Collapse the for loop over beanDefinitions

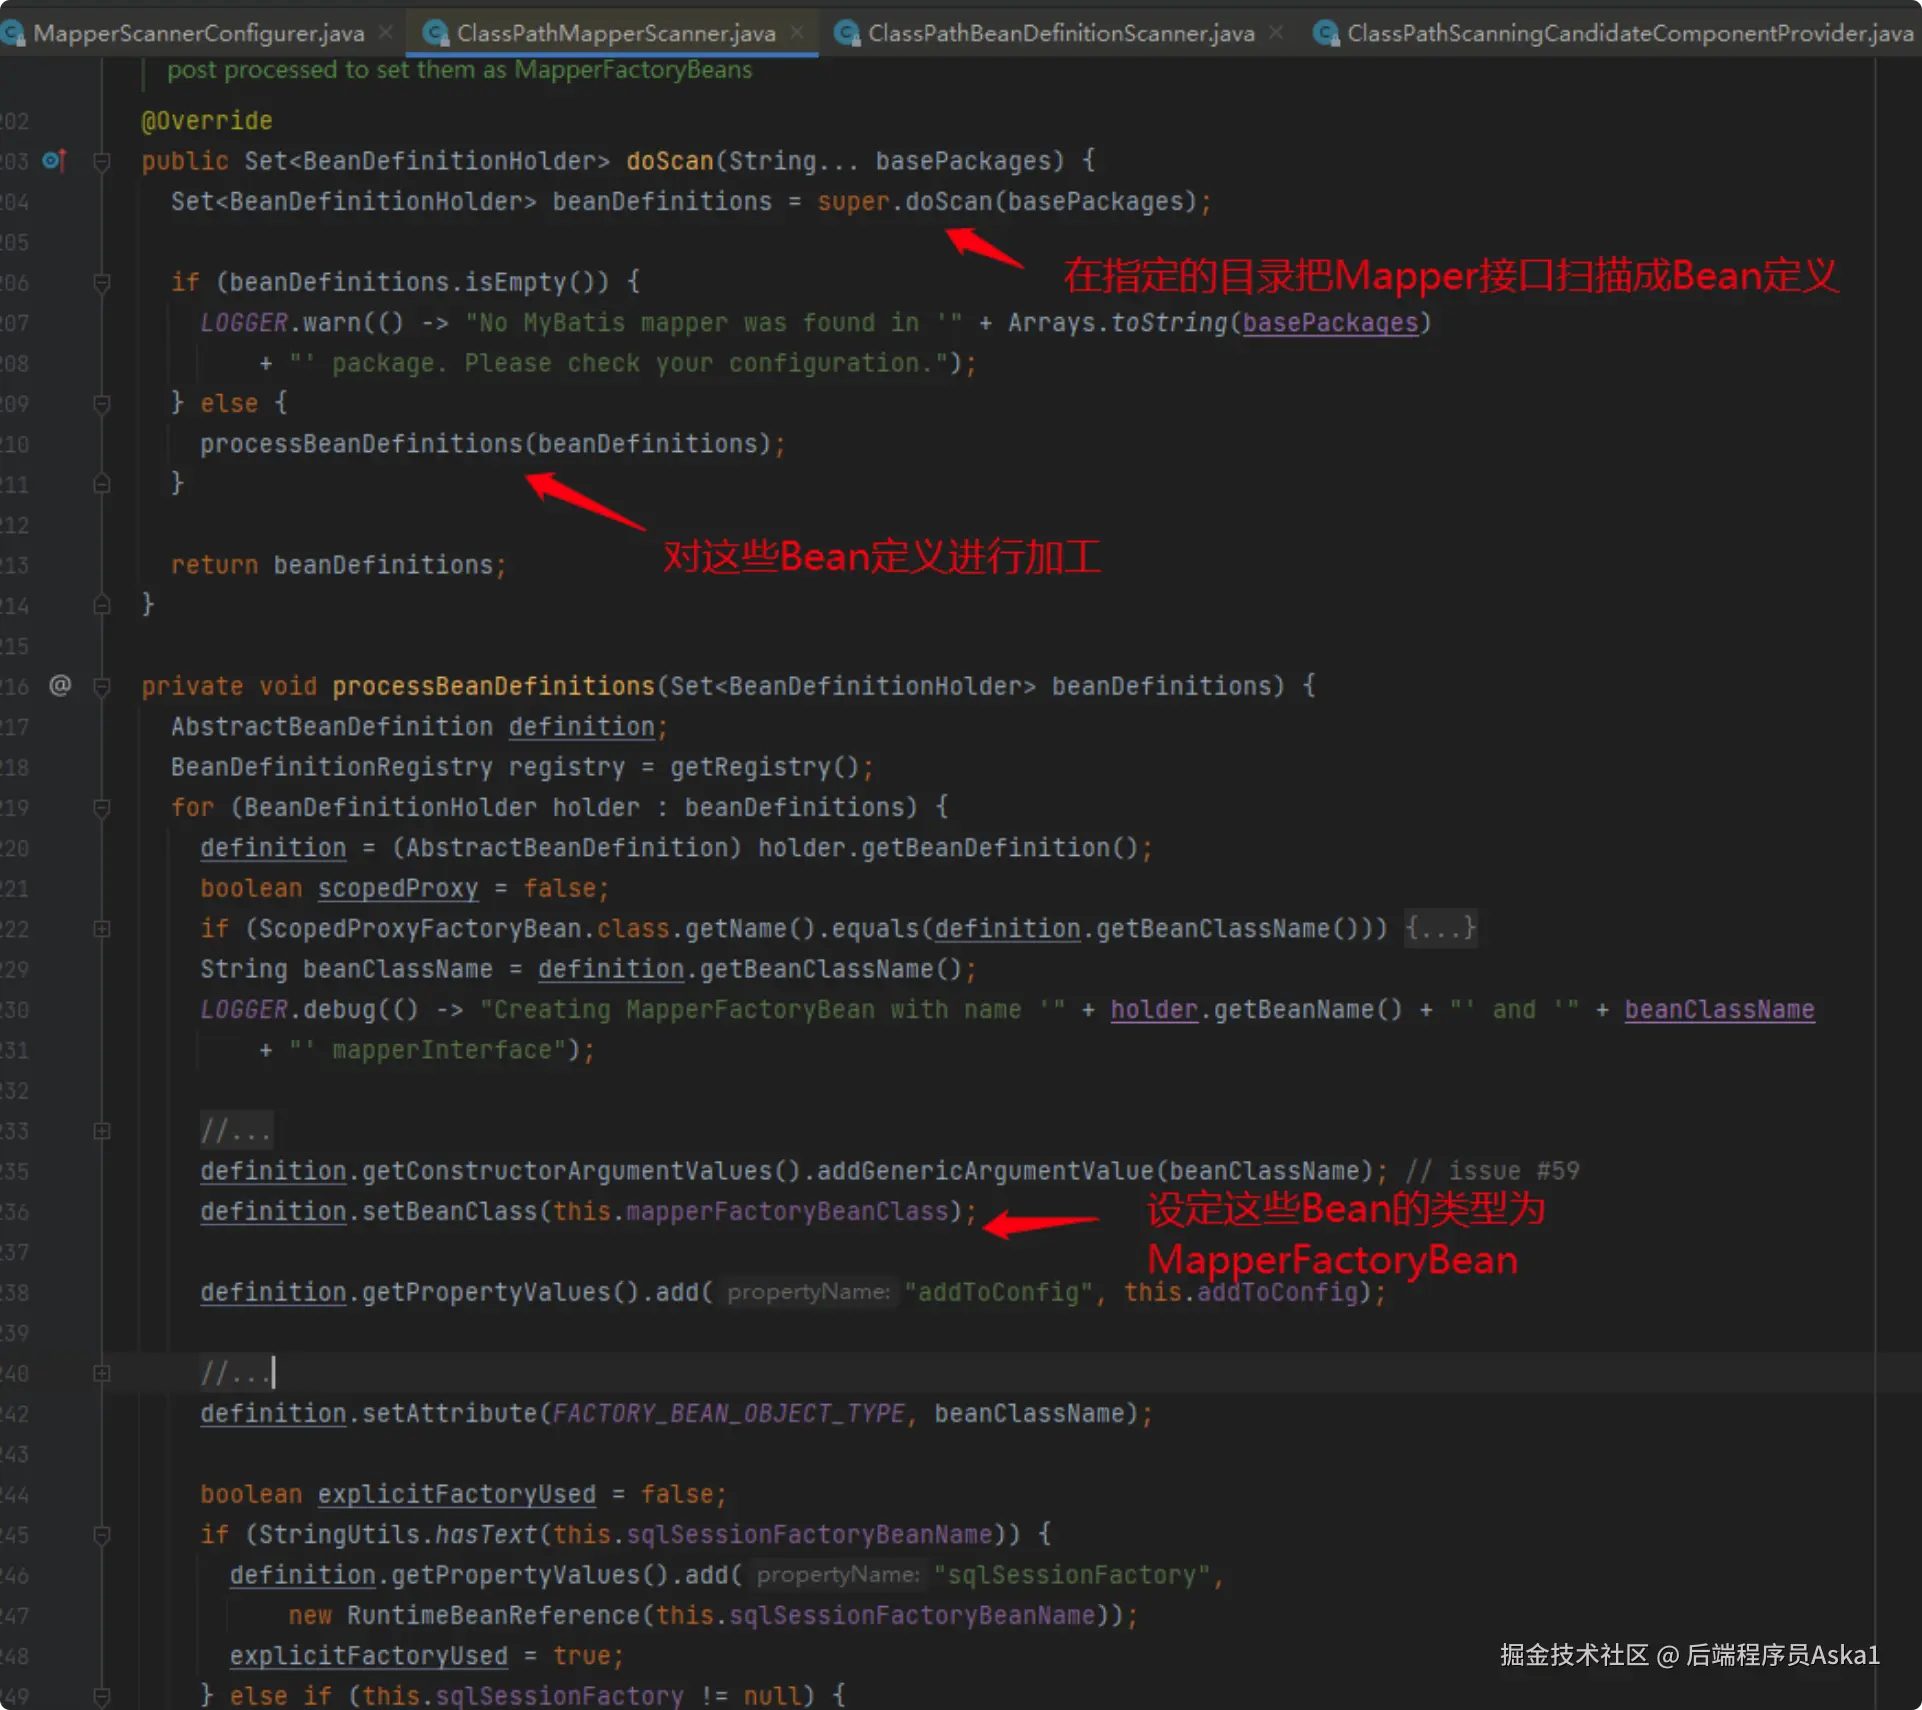101,807
